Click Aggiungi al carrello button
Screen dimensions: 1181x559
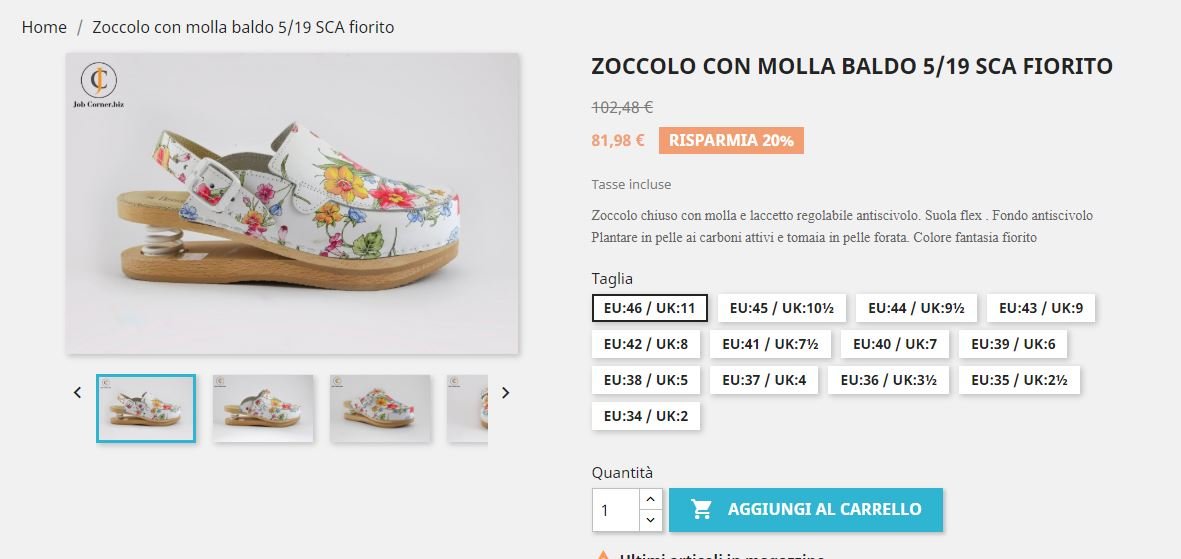point(805,509)
